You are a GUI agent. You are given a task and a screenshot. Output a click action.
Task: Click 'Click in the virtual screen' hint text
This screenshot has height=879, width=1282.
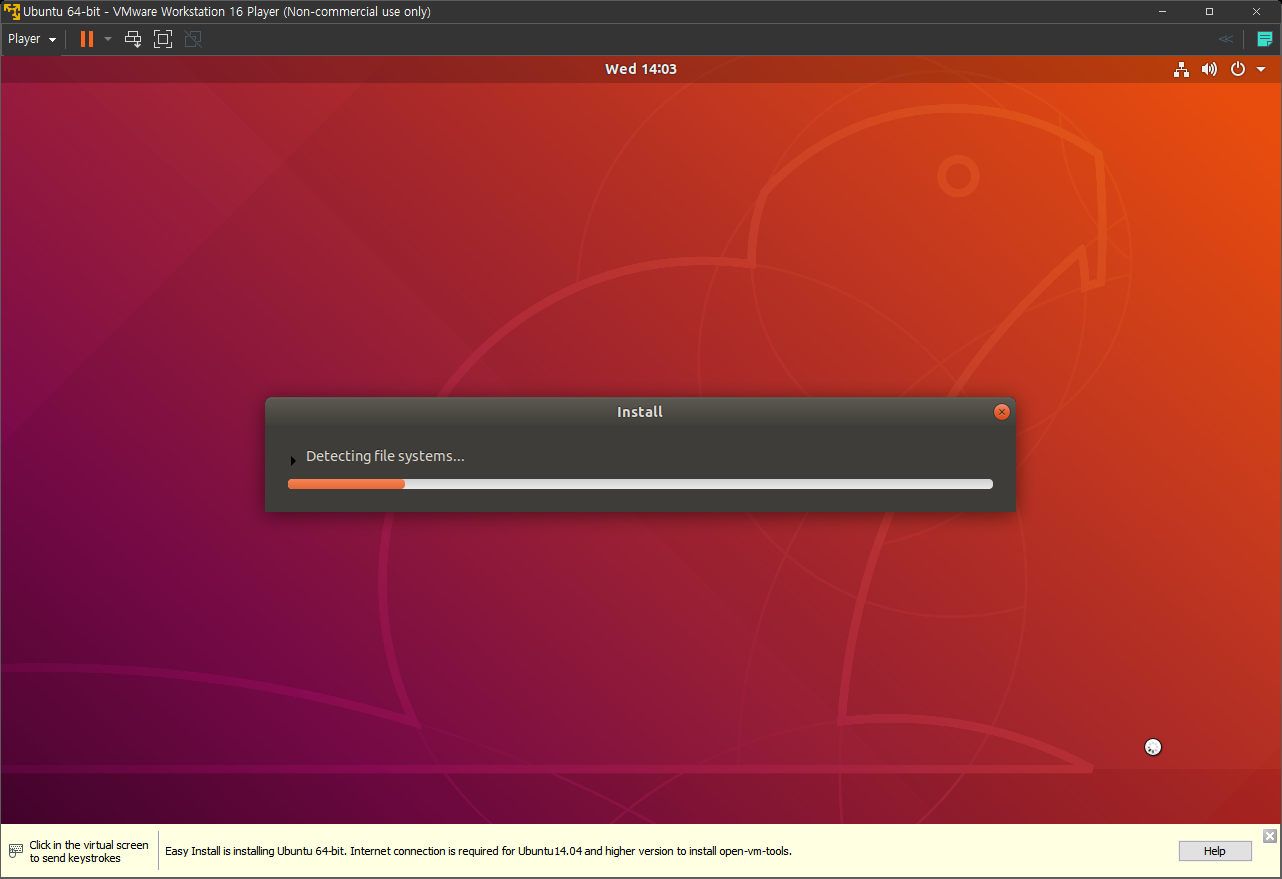point(89,852)
